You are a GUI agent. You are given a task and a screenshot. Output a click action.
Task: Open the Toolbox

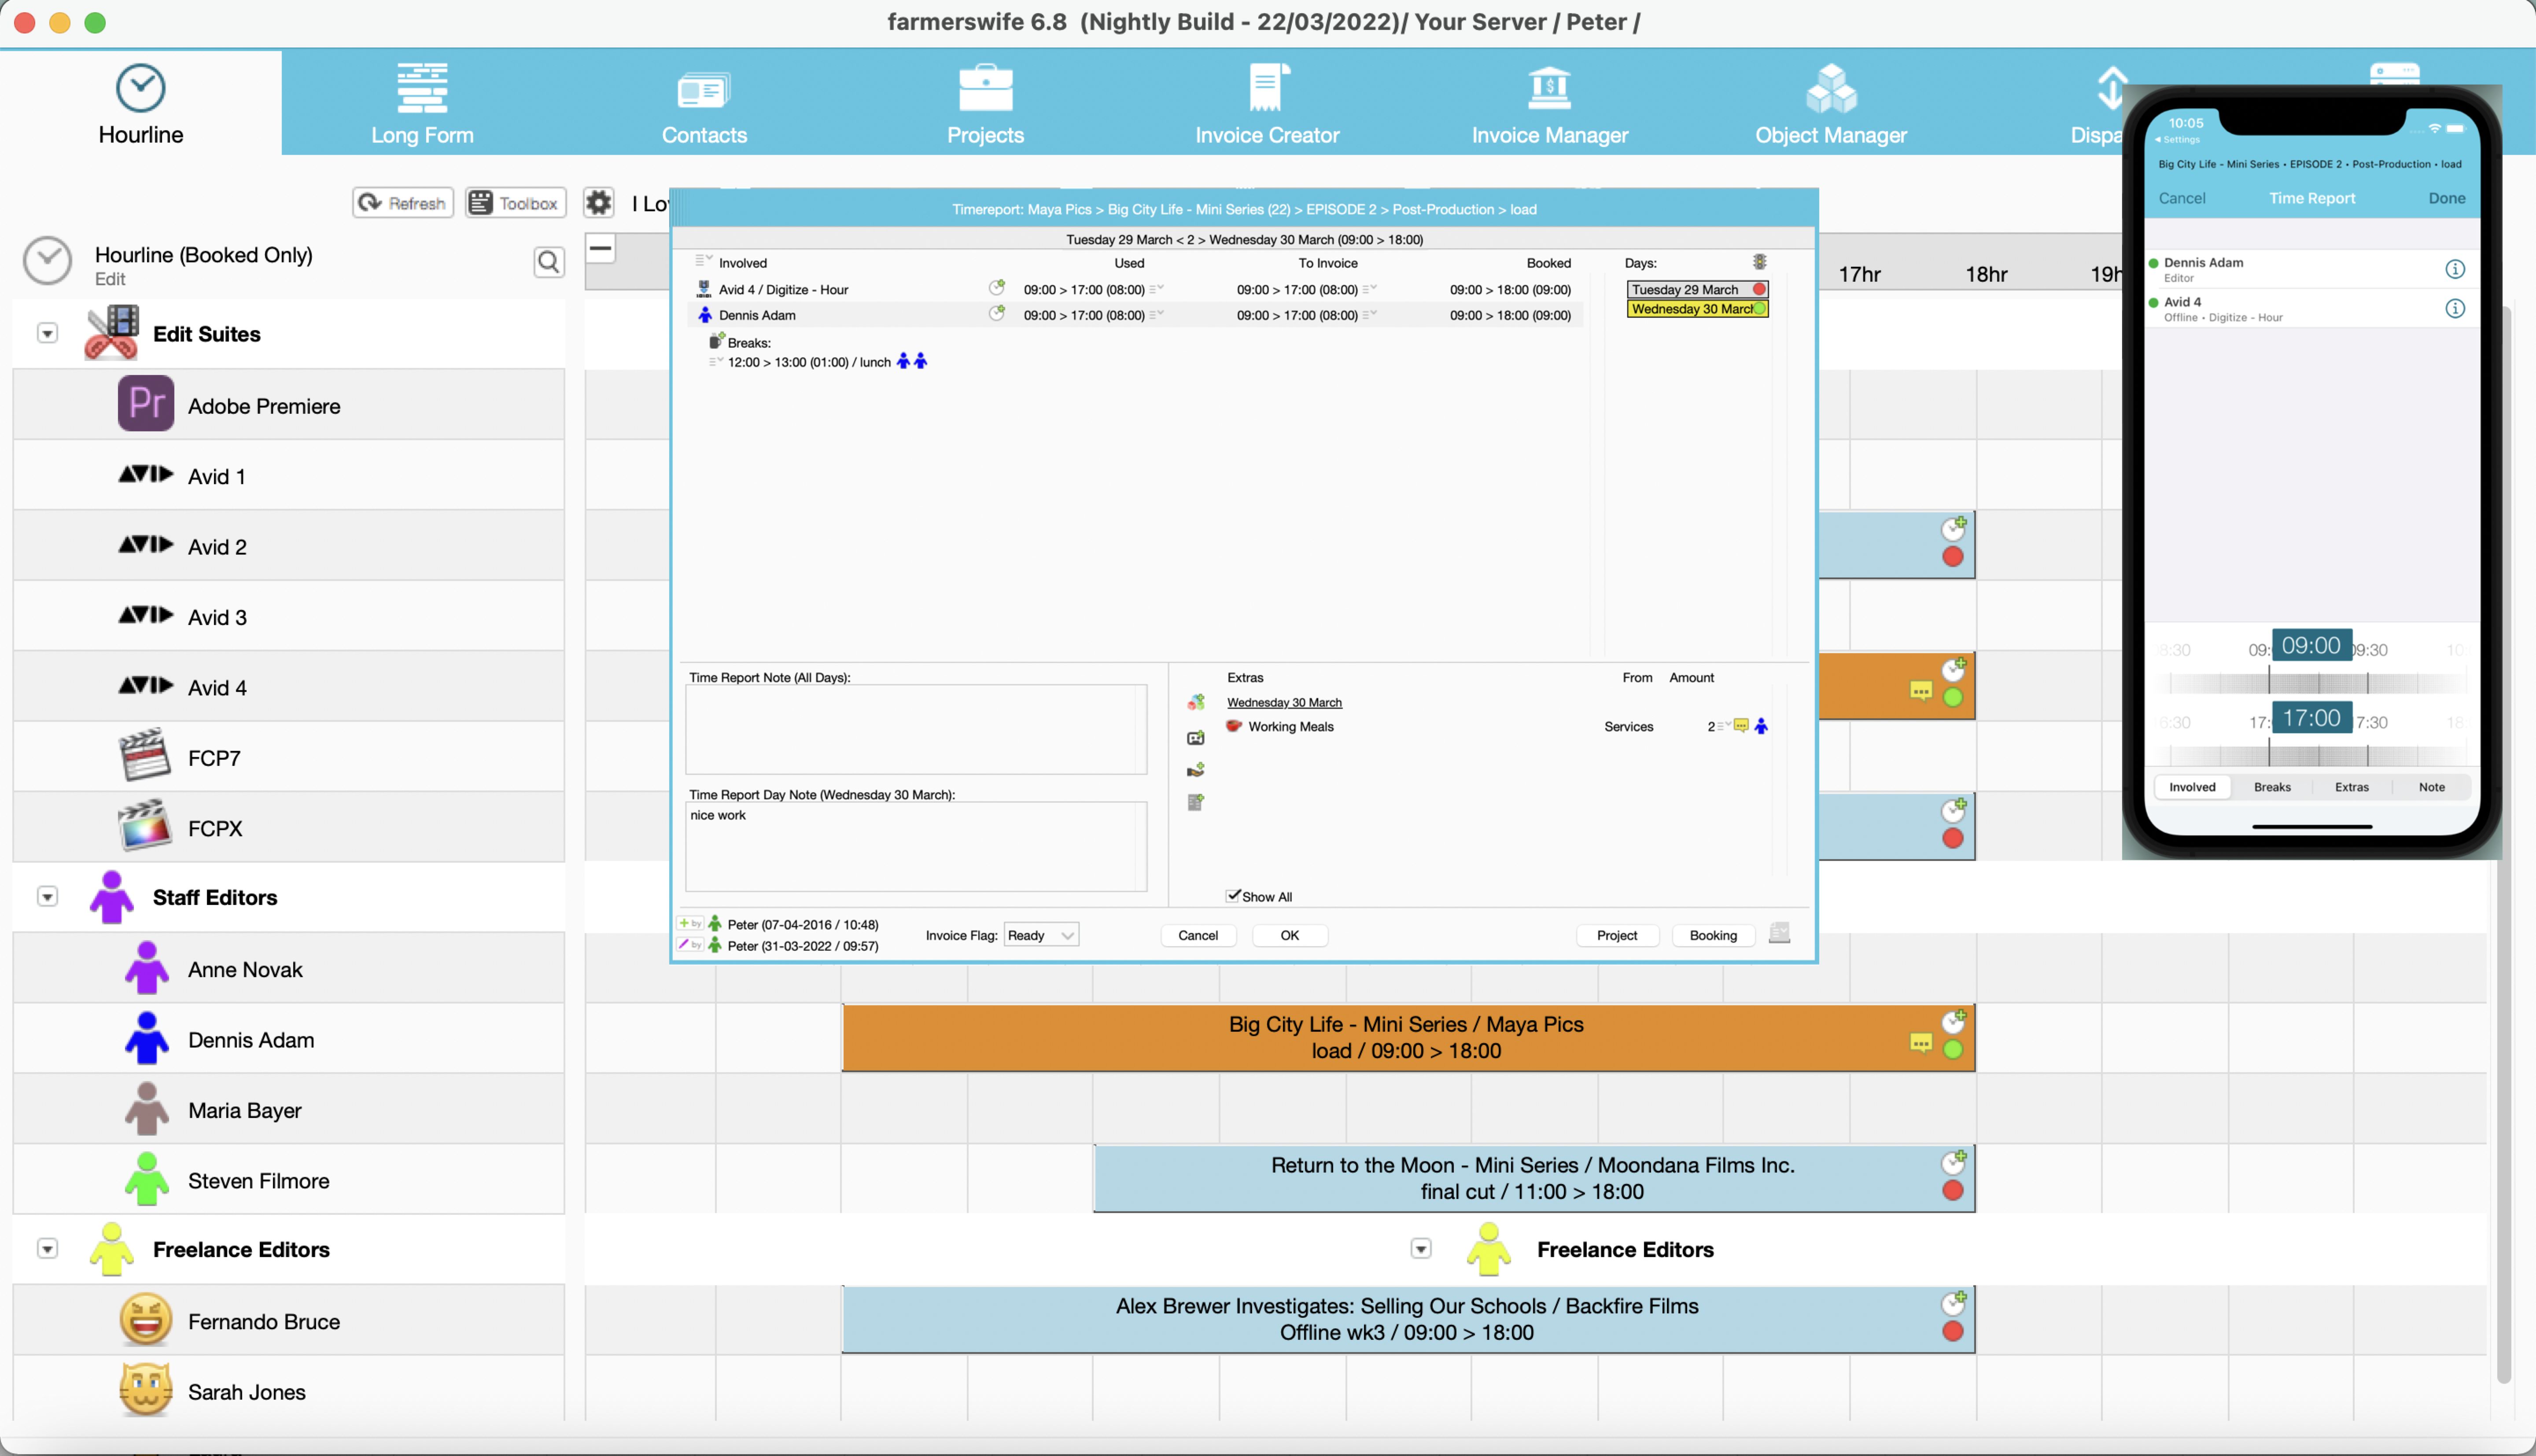tap(515, 203)
